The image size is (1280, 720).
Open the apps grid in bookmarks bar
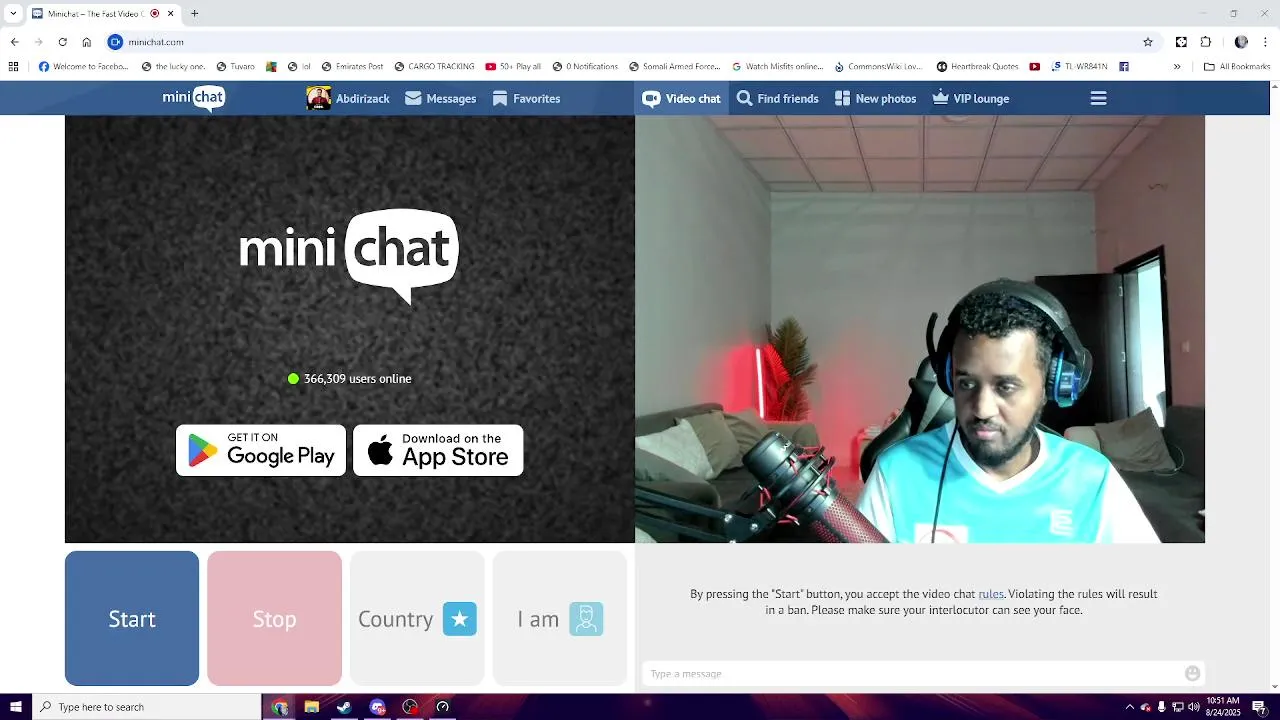tap(13, 67)
